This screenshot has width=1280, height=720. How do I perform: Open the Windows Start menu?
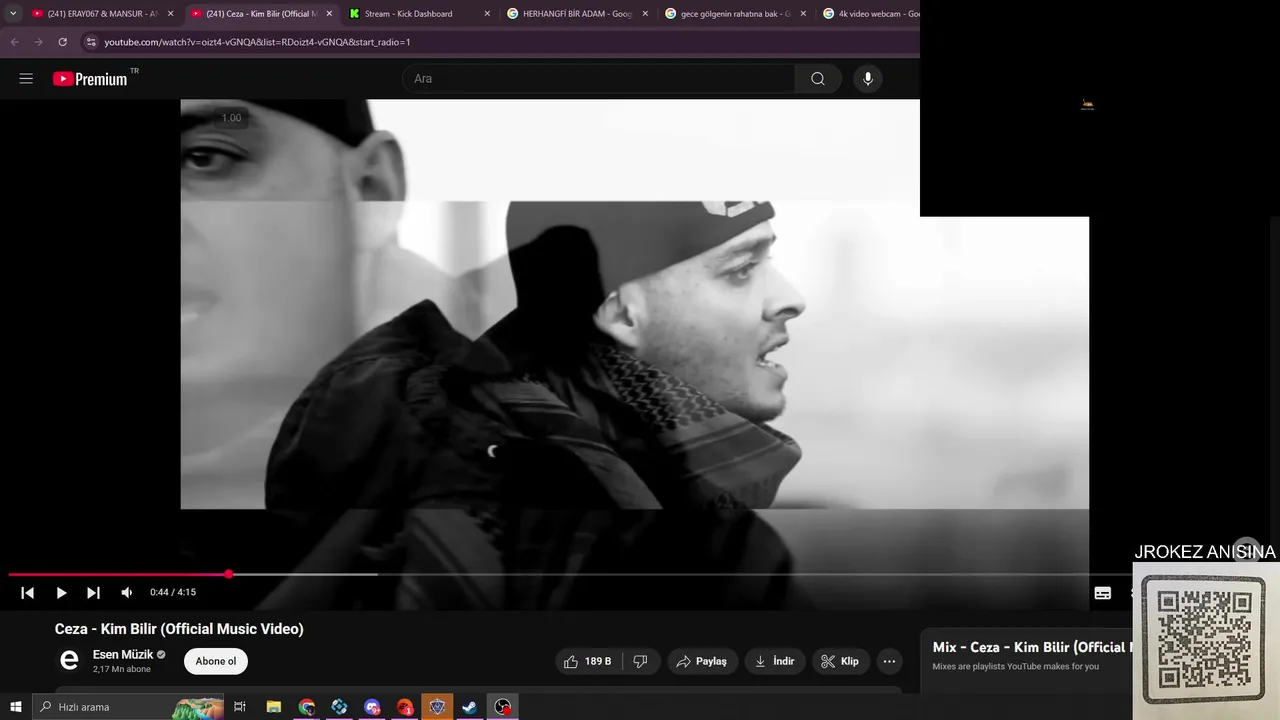(16, 707)
